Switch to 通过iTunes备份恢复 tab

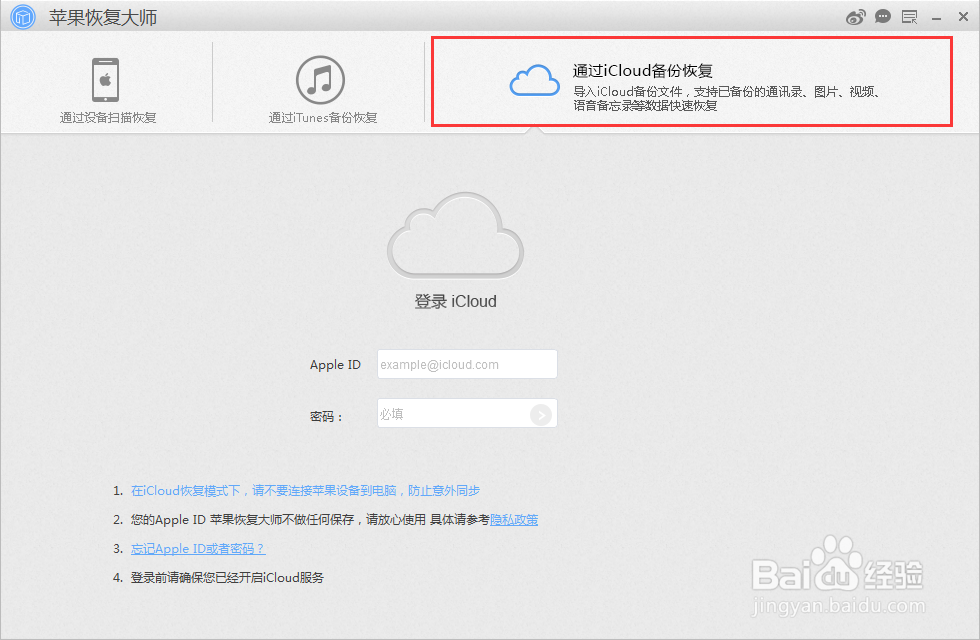coord(322,118)
